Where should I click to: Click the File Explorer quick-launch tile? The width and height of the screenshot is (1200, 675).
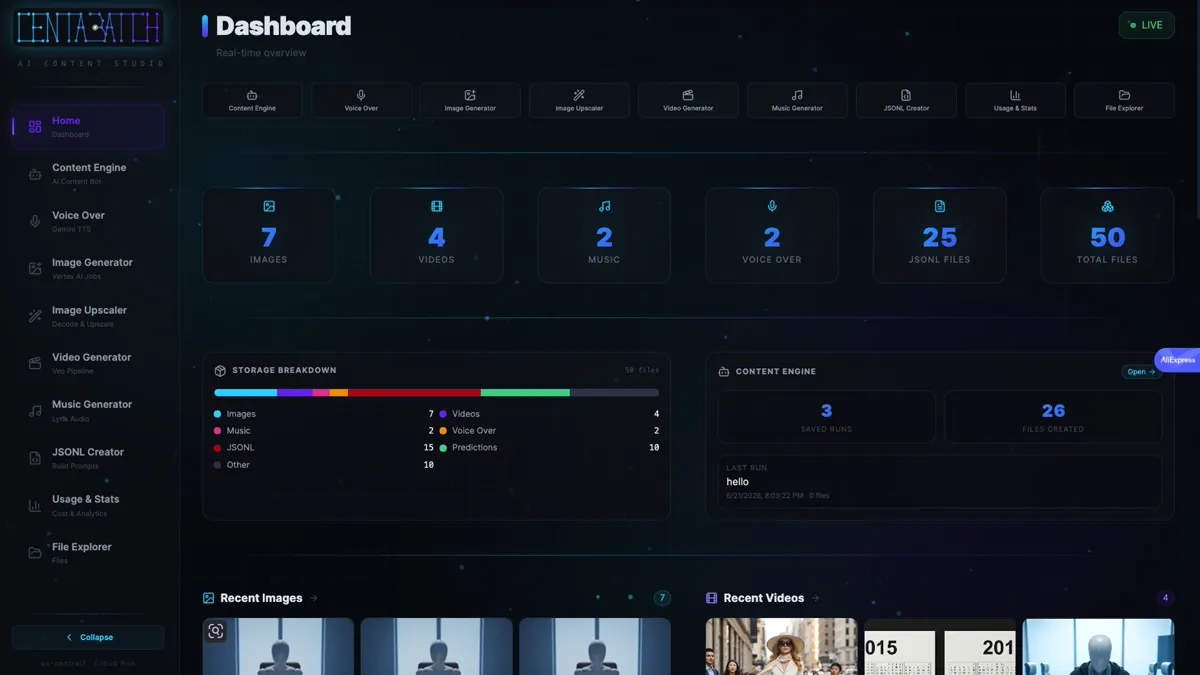point(1124,100)
